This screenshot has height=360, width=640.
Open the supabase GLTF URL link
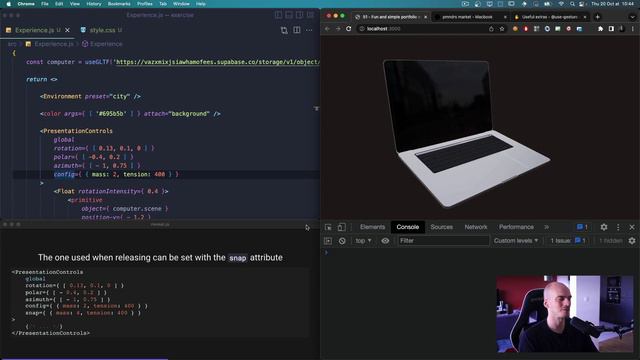tap(217, 62)
